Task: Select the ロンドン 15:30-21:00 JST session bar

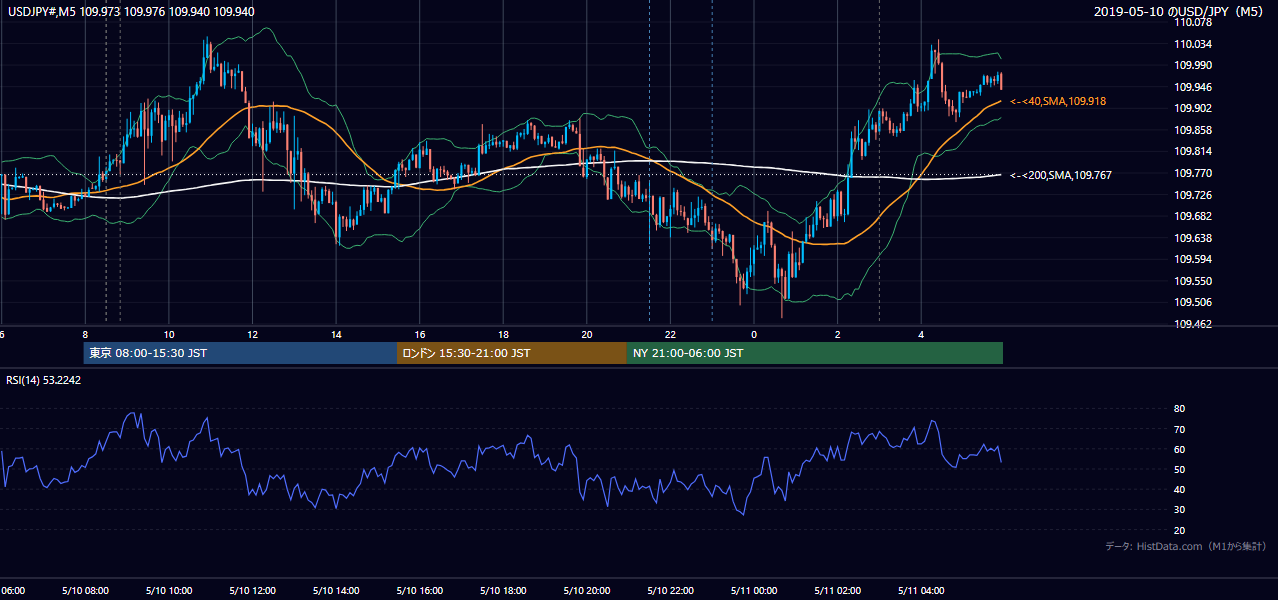Action: (512, 353)
